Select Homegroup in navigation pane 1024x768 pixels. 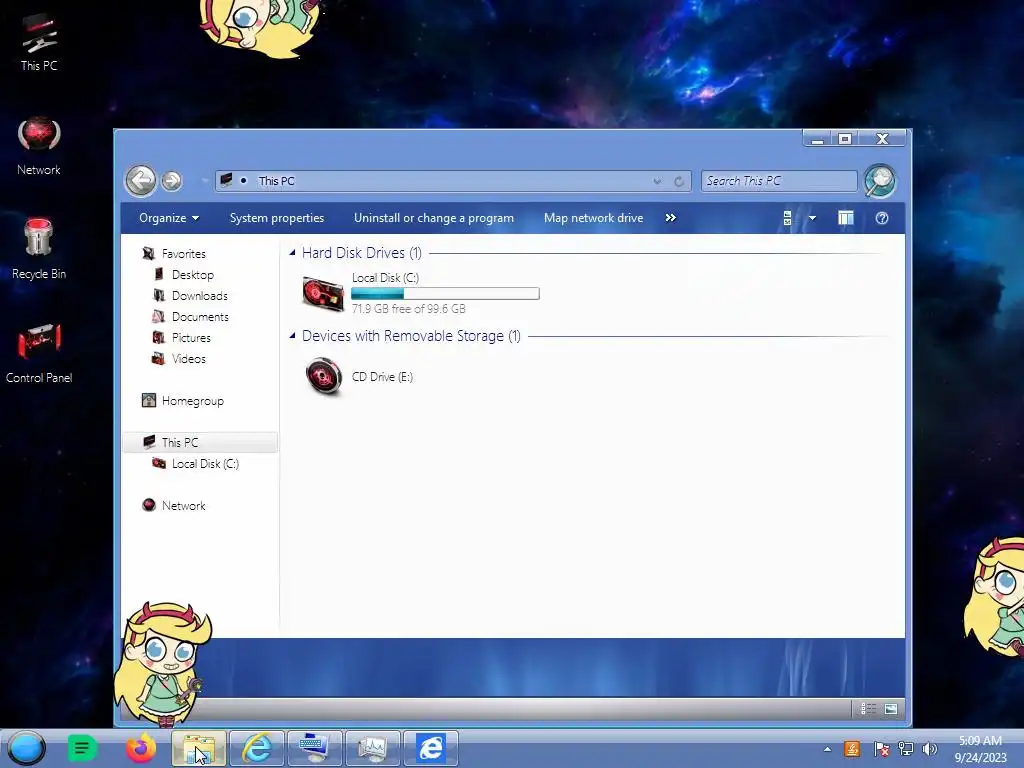click(x=193, y=401)
